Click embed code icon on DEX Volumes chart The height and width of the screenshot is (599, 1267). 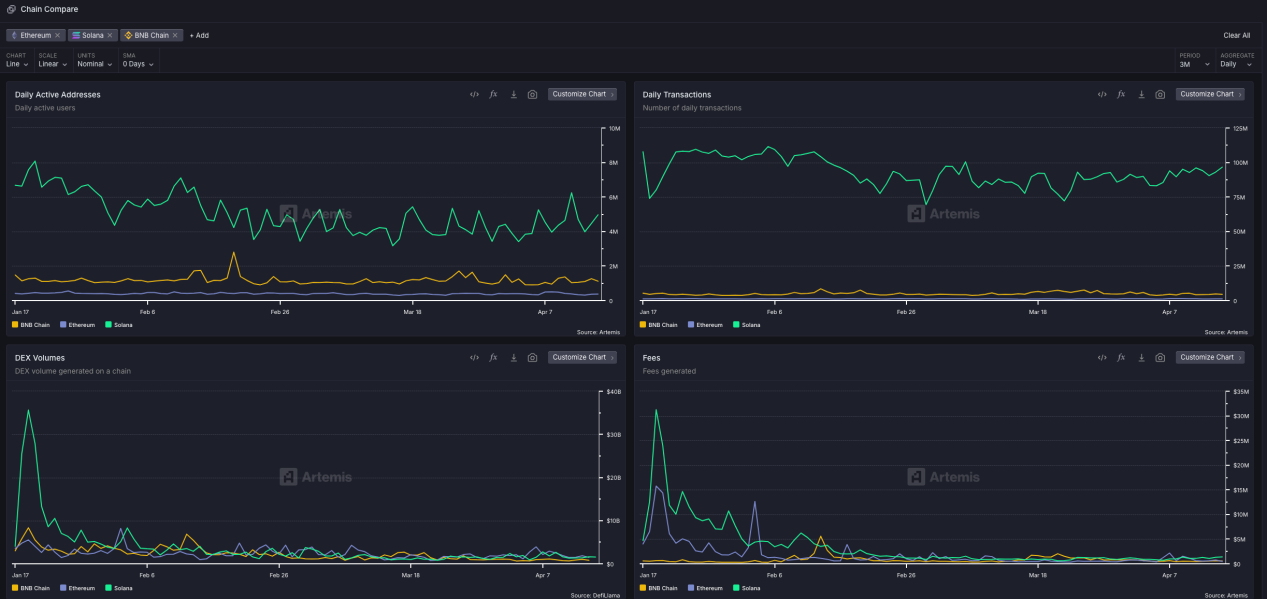[474, 357]
